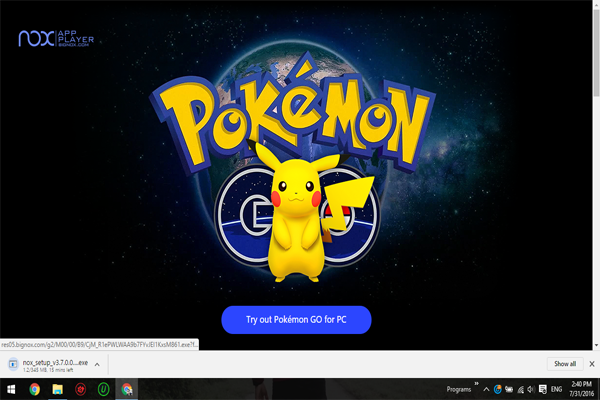Open the Action Center notifications icon
Image resolution: width=600 pixels, height=400 pixels.
click(543, 390)
